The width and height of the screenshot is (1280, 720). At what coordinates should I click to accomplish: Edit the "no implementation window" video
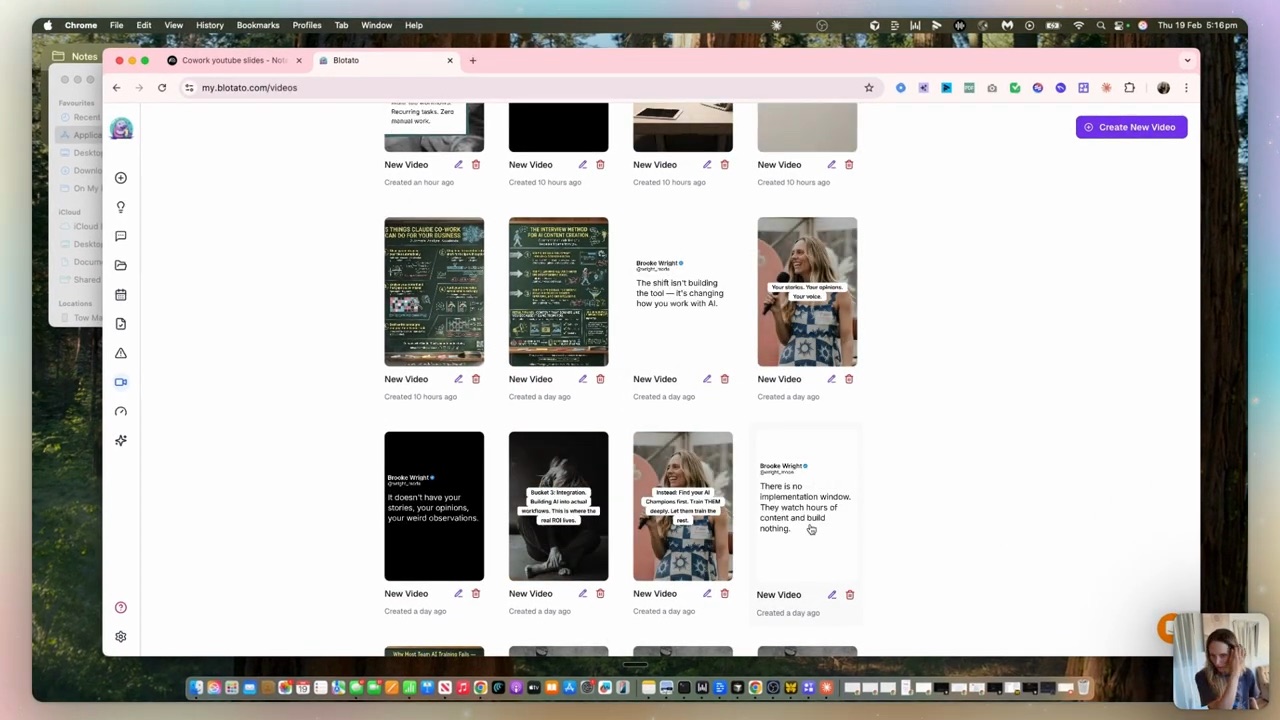pos(832,595)
